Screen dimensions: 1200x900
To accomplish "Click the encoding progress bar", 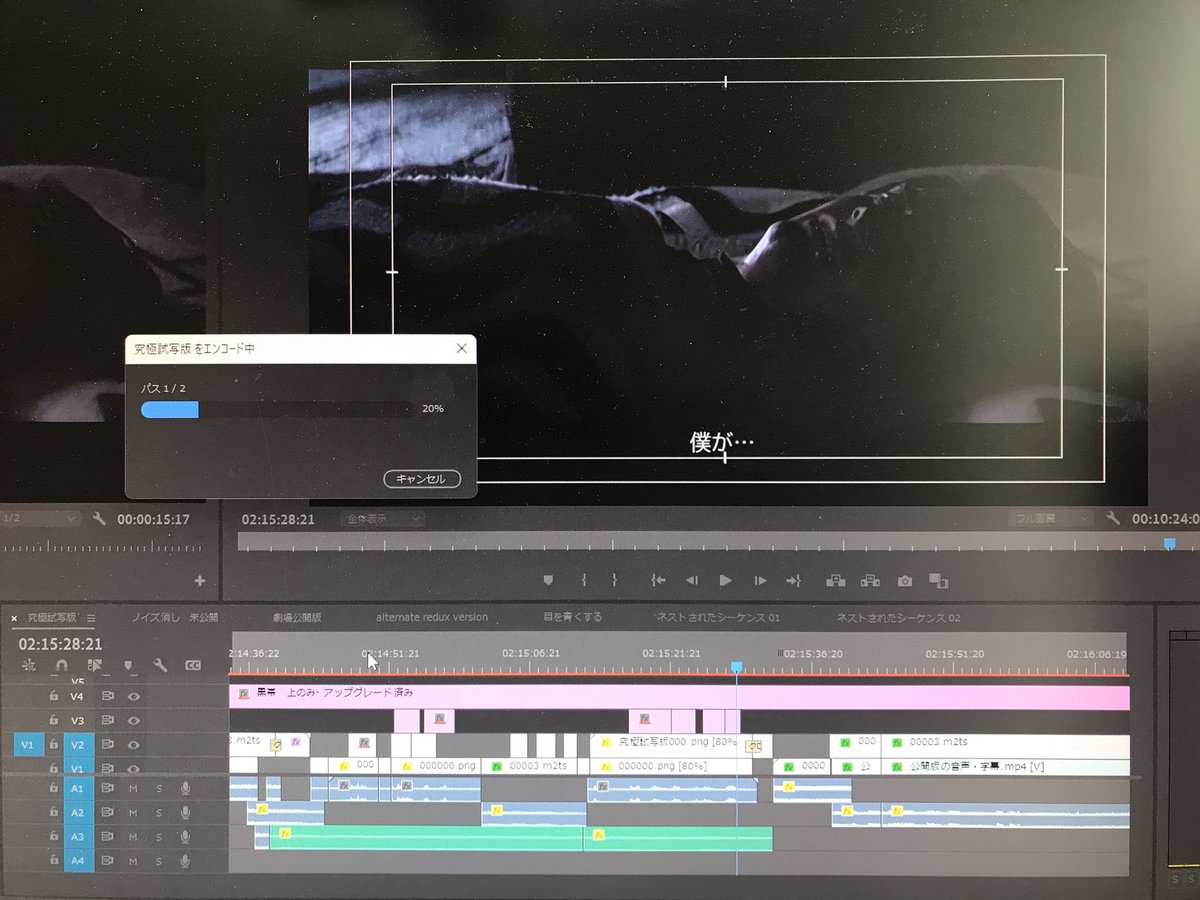I will (277, 408).
